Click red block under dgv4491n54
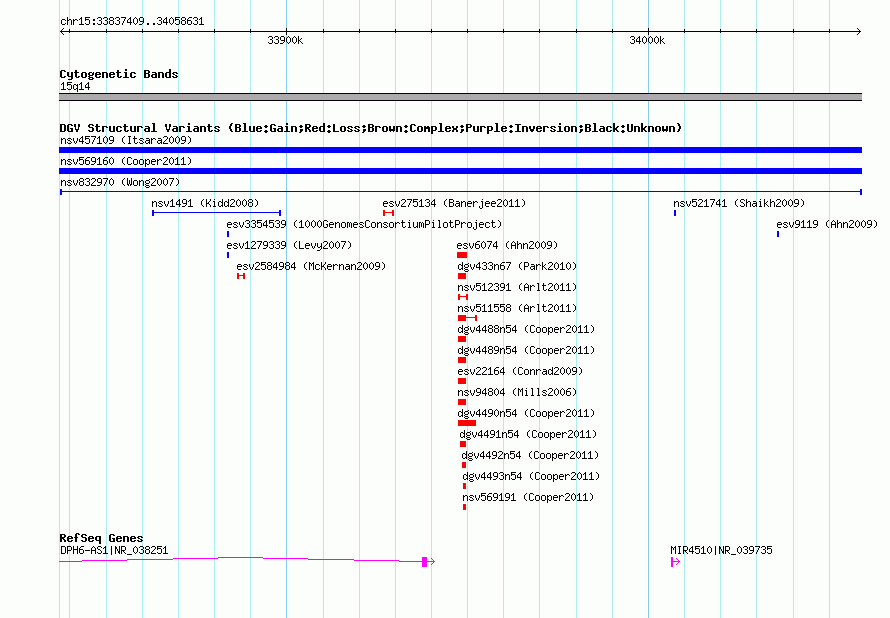Screen dimensions: 890x618 (463, 444)
